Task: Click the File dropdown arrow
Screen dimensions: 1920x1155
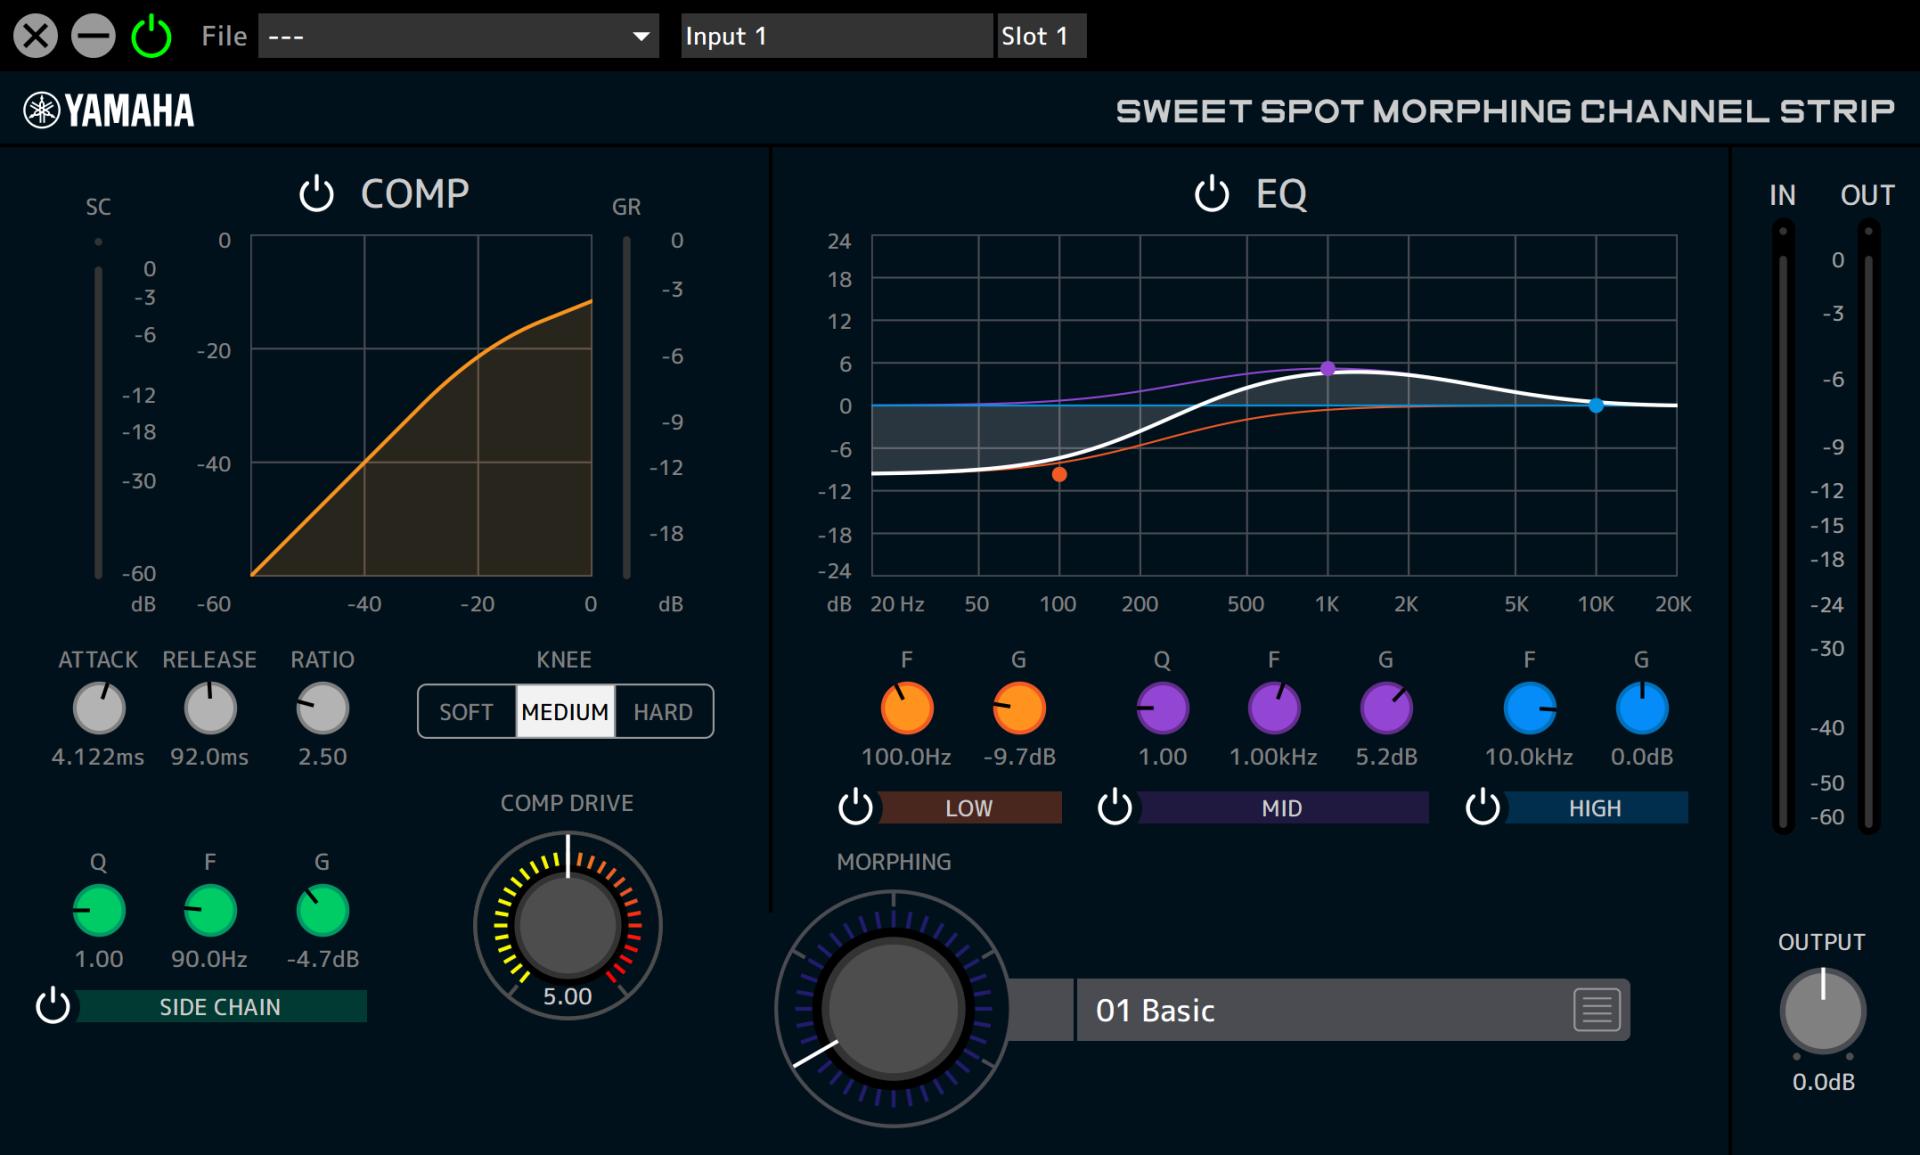Action: pos(641,37)
